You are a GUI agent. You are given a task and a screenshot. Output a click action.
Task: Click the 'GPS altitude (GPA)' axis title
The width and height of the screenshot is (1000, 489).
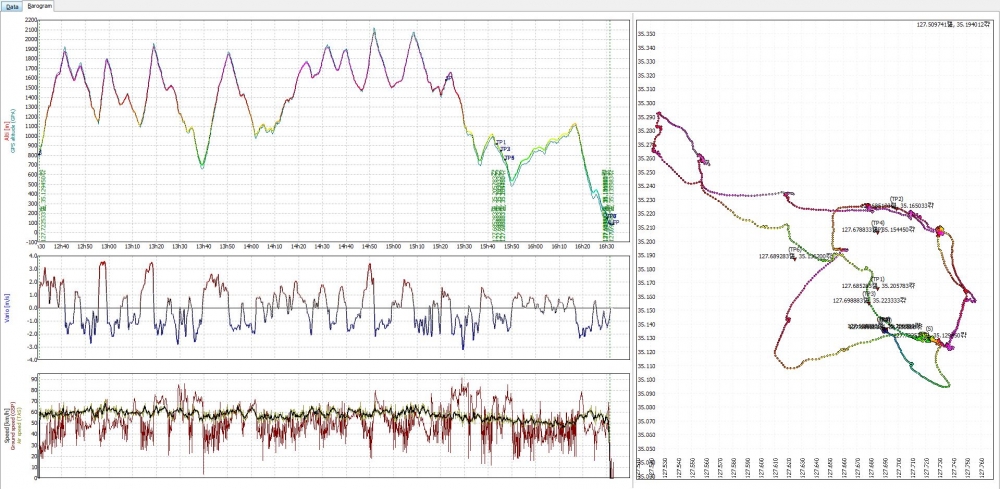tap(13, 132)
